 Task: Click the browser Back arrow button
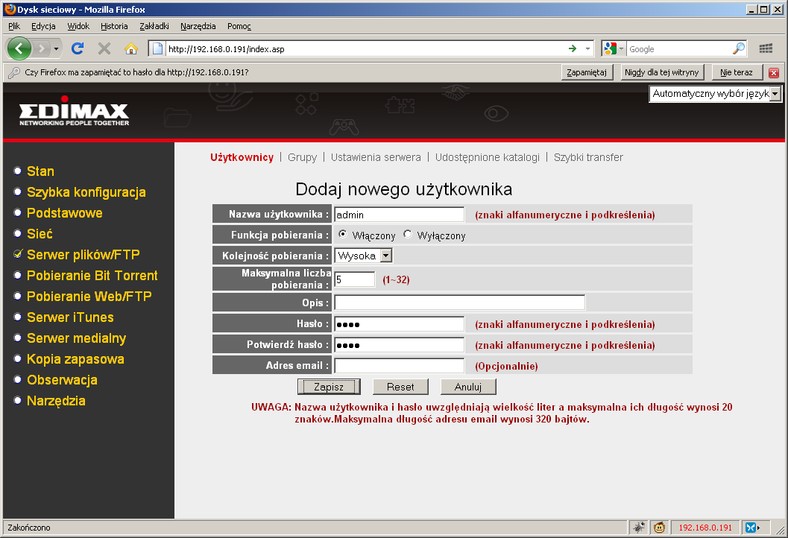point(19,48)
